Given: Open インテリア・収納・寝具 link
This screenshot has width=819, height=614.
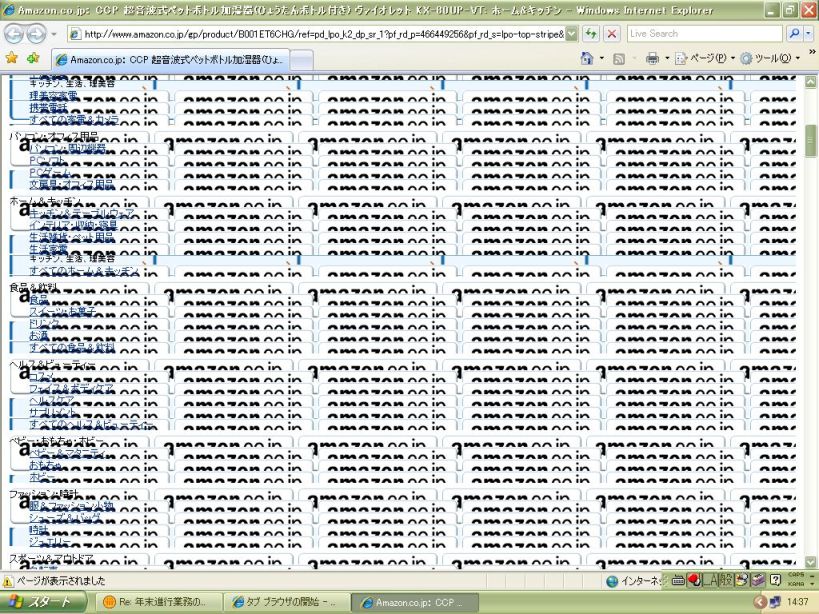Looking at the screenshot, I should point(73,226).
